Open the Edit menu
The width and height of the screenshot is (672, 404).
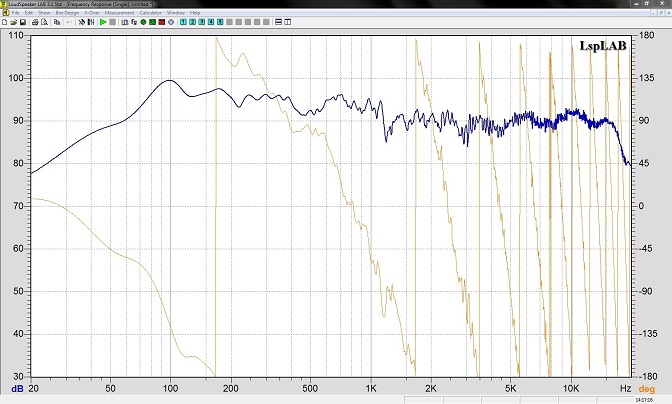(29, 13)
